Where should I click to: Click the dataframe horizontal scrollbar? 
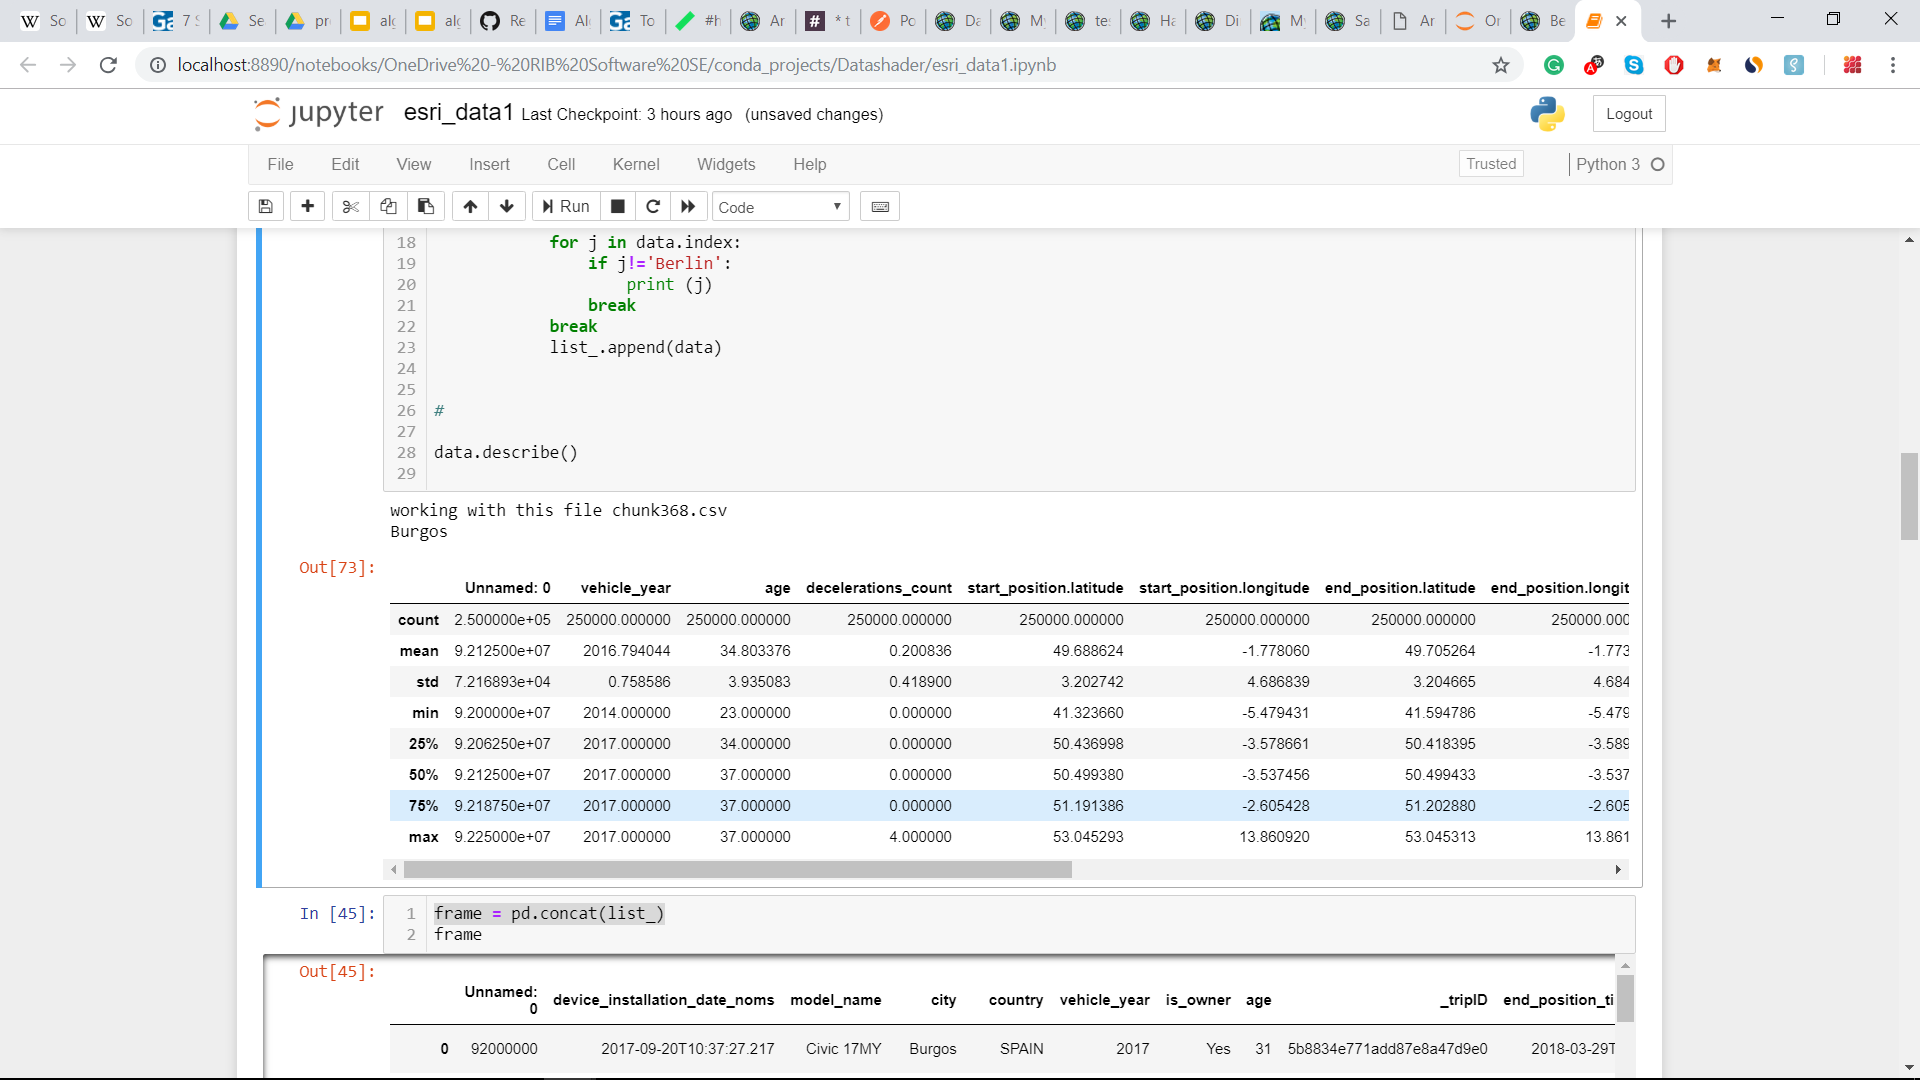pyautogui.click(x=737, y=870)
